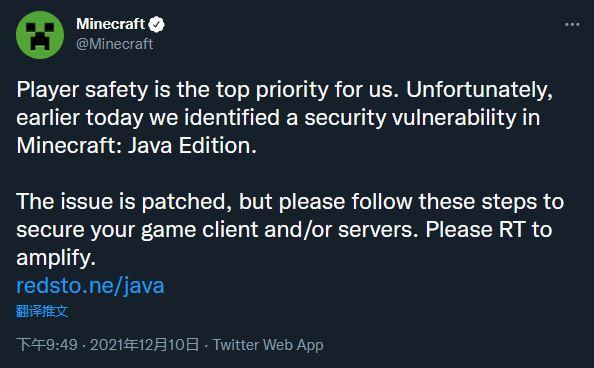Click the word 'amplify.' in the tweet

56,258
